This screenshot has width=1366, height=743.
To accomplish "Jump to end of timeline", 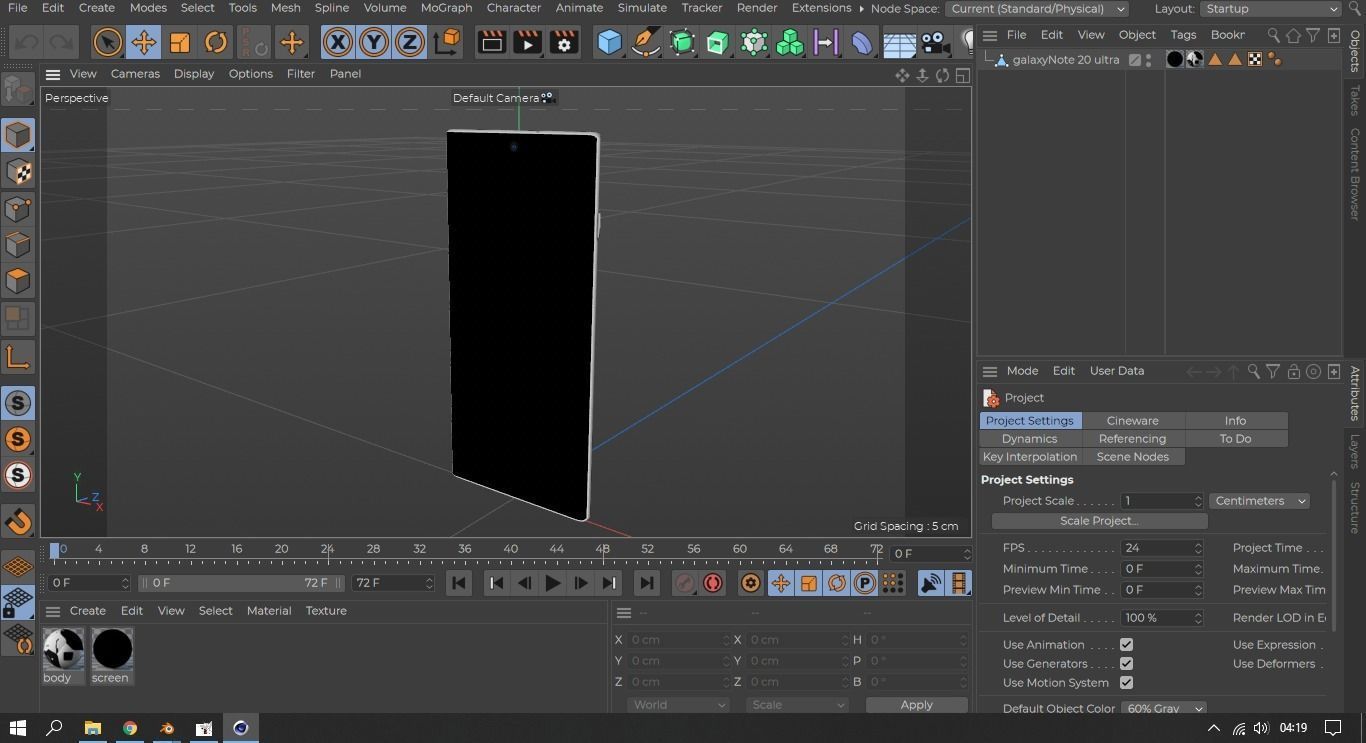I will point(646,583).
